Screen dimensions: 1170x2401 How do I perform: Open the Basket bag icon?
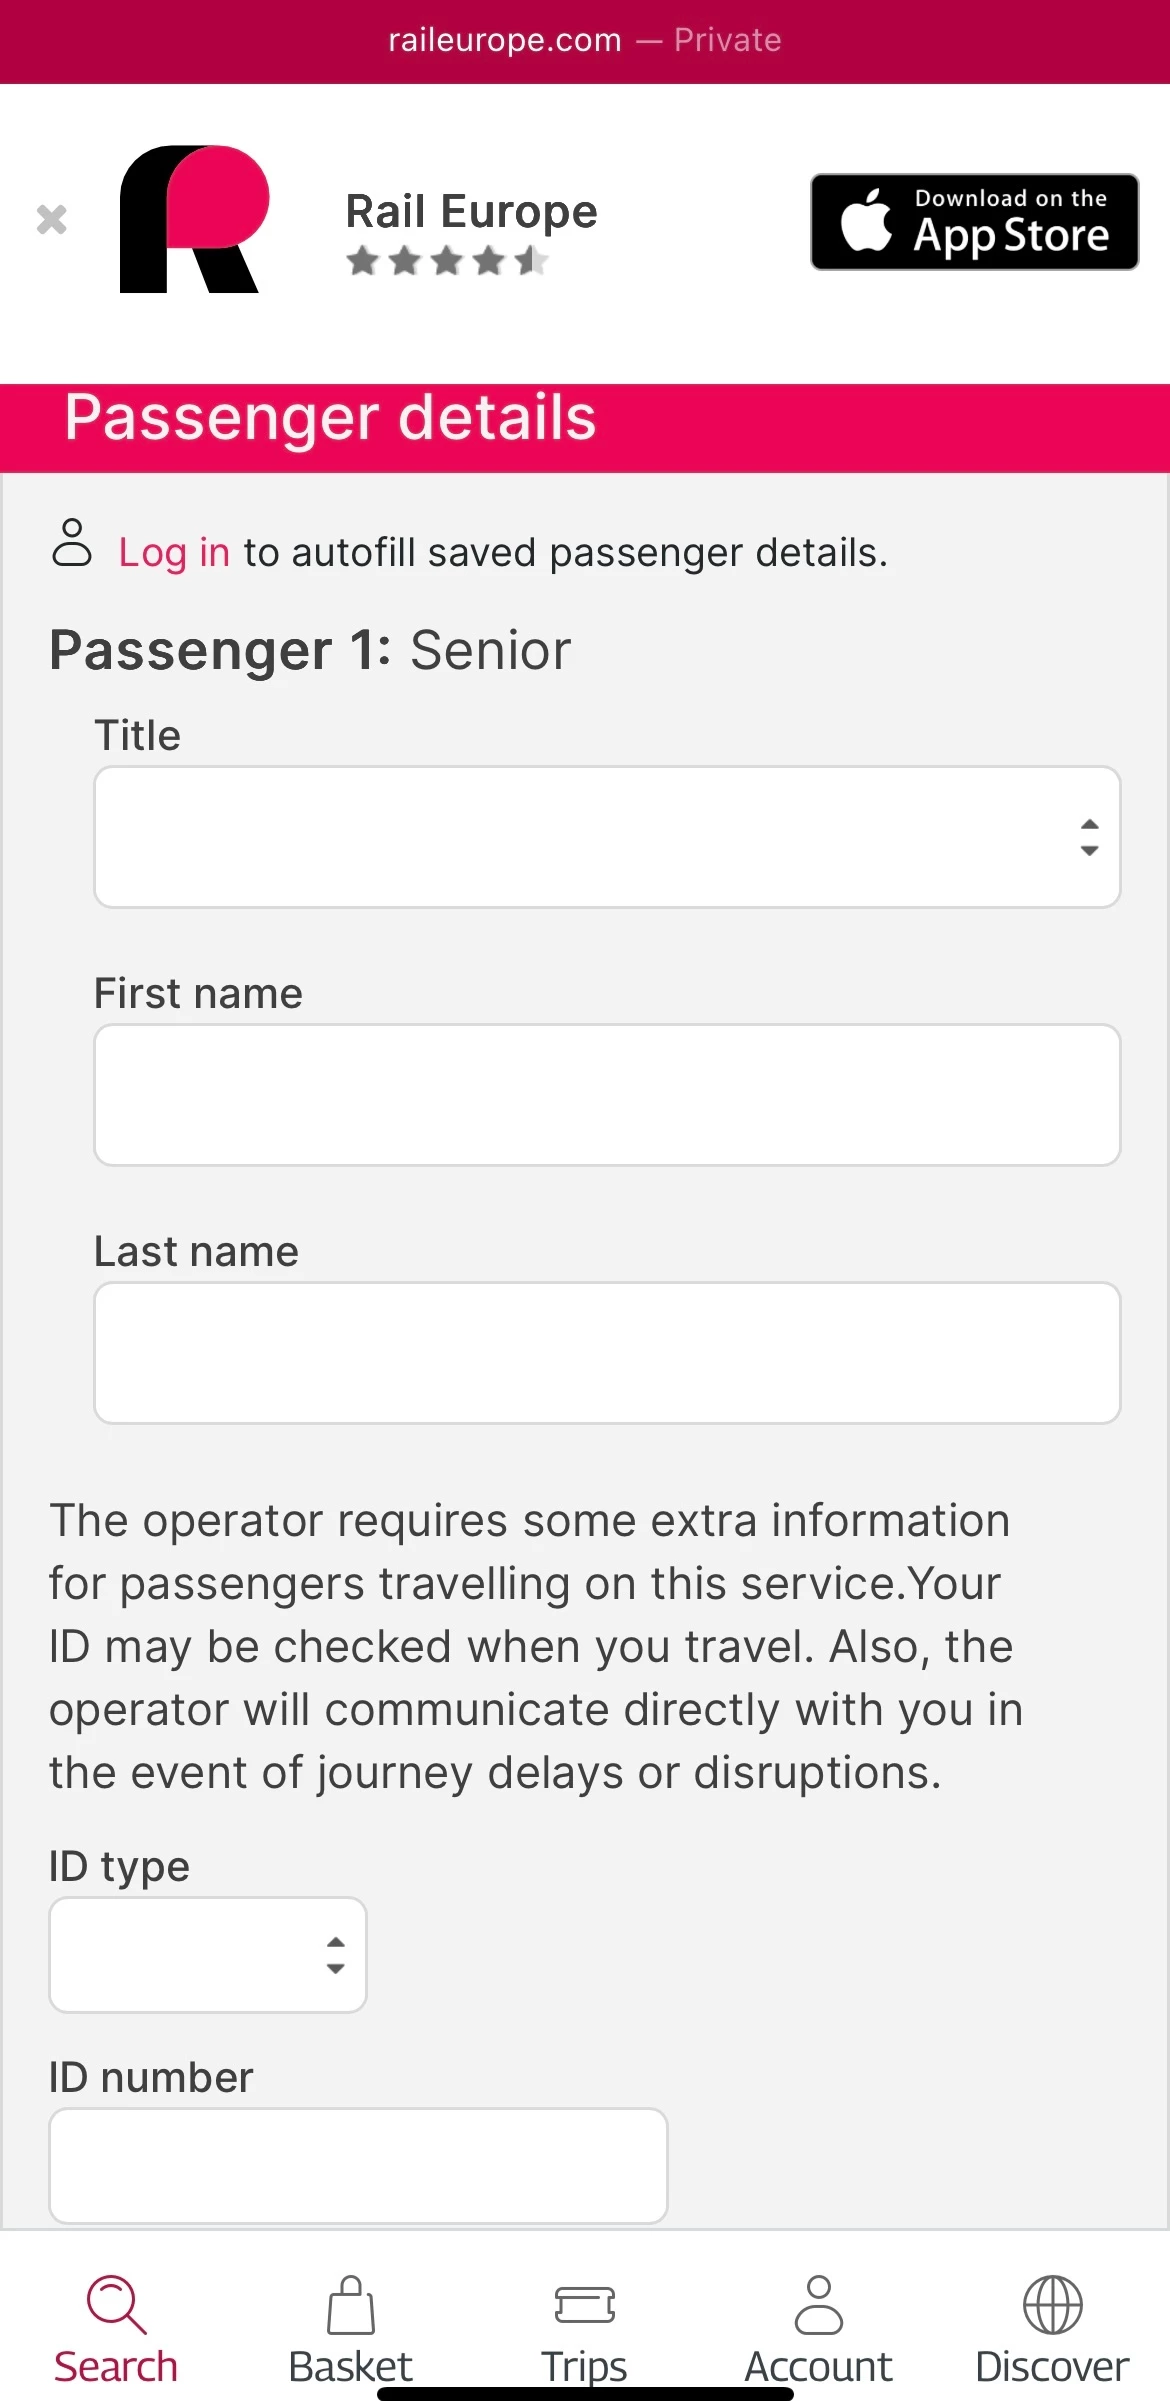tap(351, 2304)
